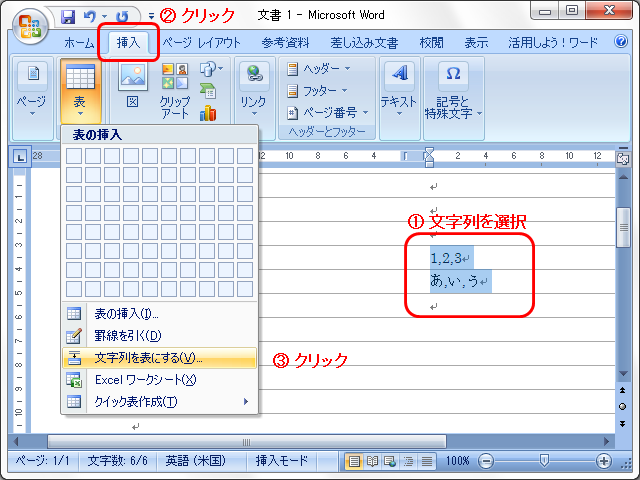
Task: Switch to print layout view button
Action: [354, 461]
